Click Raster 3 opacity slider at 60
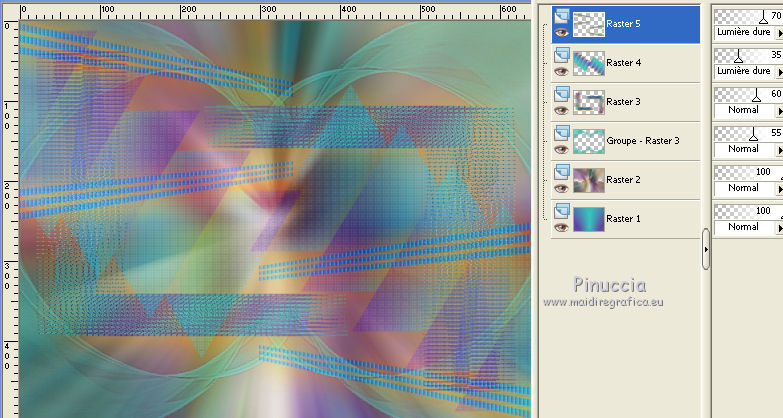Screen dimensions: 783x418 pos(749,94)
